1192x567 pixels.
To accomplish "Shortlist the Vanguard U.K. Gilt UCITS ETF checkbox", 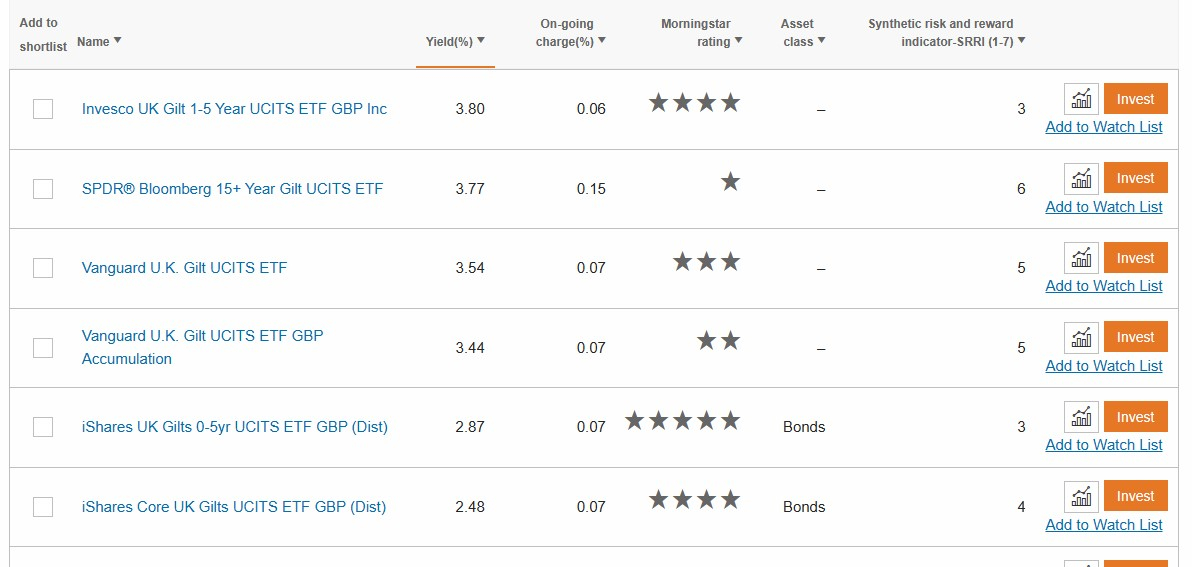I will [x=43, y=268].
